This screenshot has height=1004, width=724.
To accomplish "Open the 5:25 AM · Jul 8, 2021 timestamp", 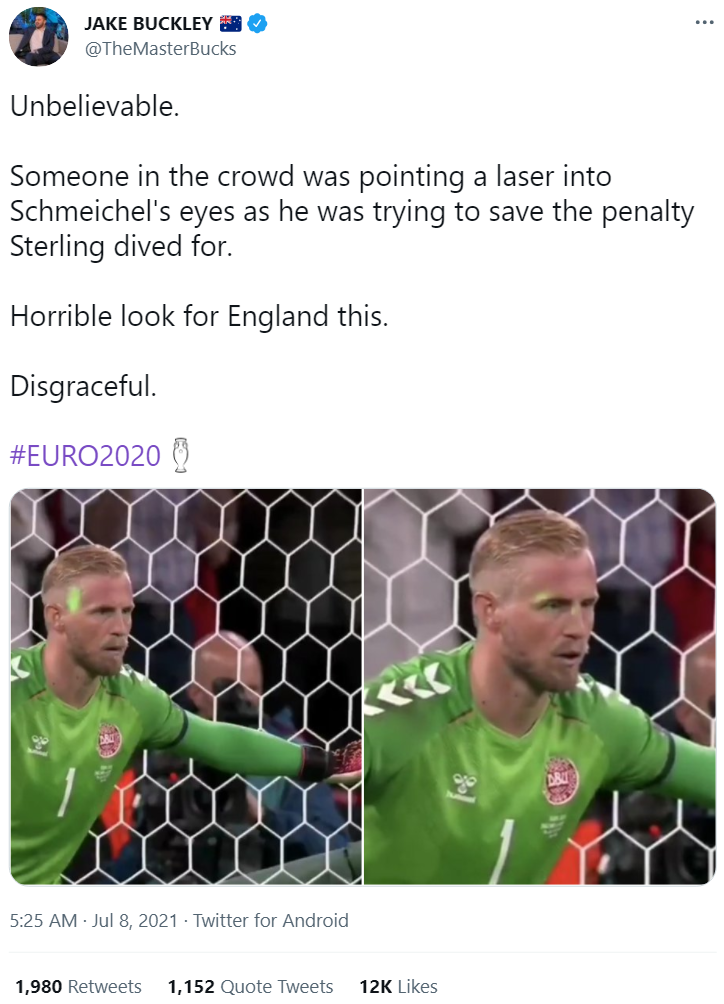I will pos(93,920).
